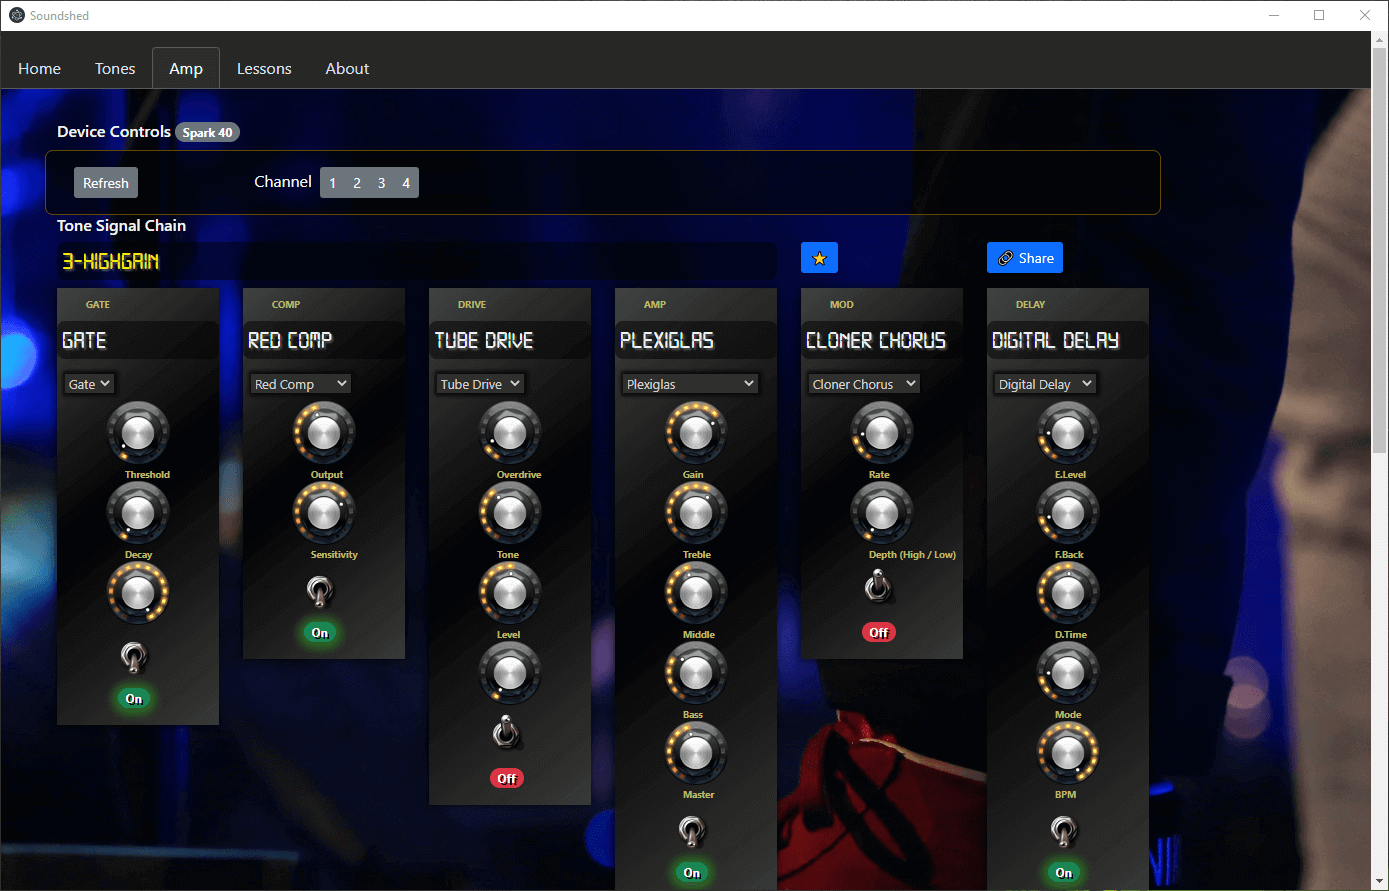Click the Digital Delay E.Level knob
The width and height of the screenshot is (1389, 891).
click(1068, 432)
